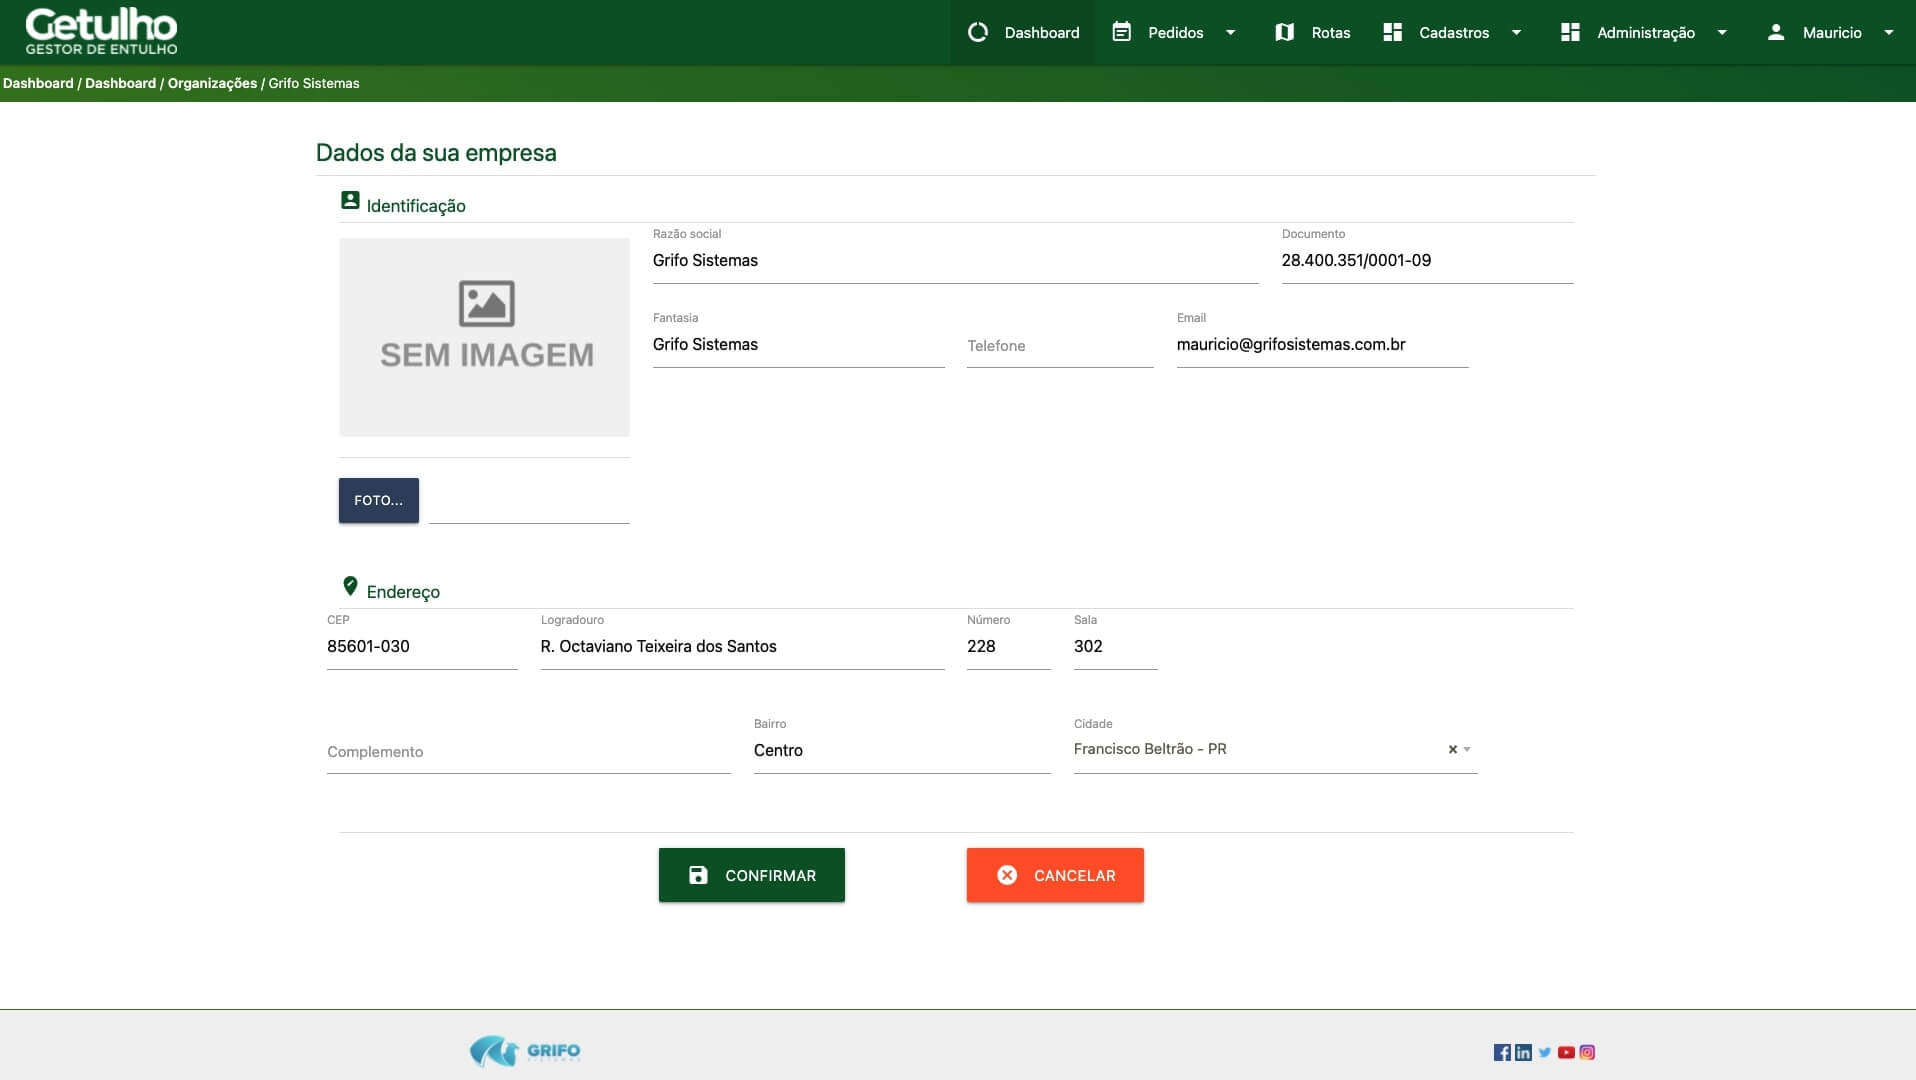
Task: Open the Cidade combo box Francisco Beltrão - PR
Action: coord(1275,749)
